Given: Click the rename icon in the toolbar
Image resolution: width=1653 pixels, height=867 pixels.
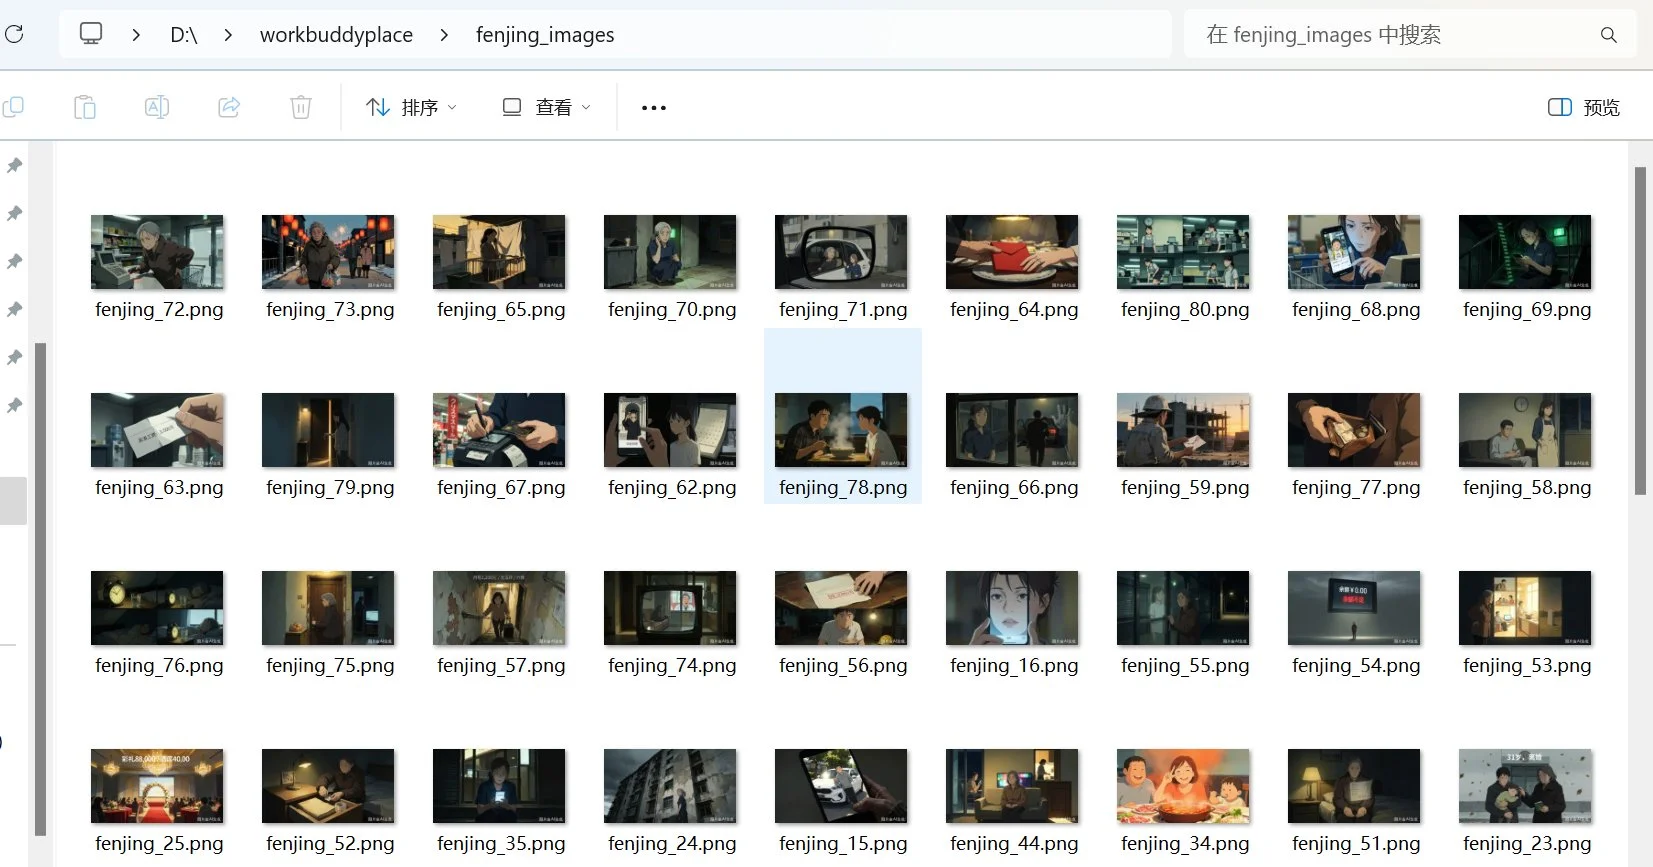Looking at the screenshot, I should 157,107.
